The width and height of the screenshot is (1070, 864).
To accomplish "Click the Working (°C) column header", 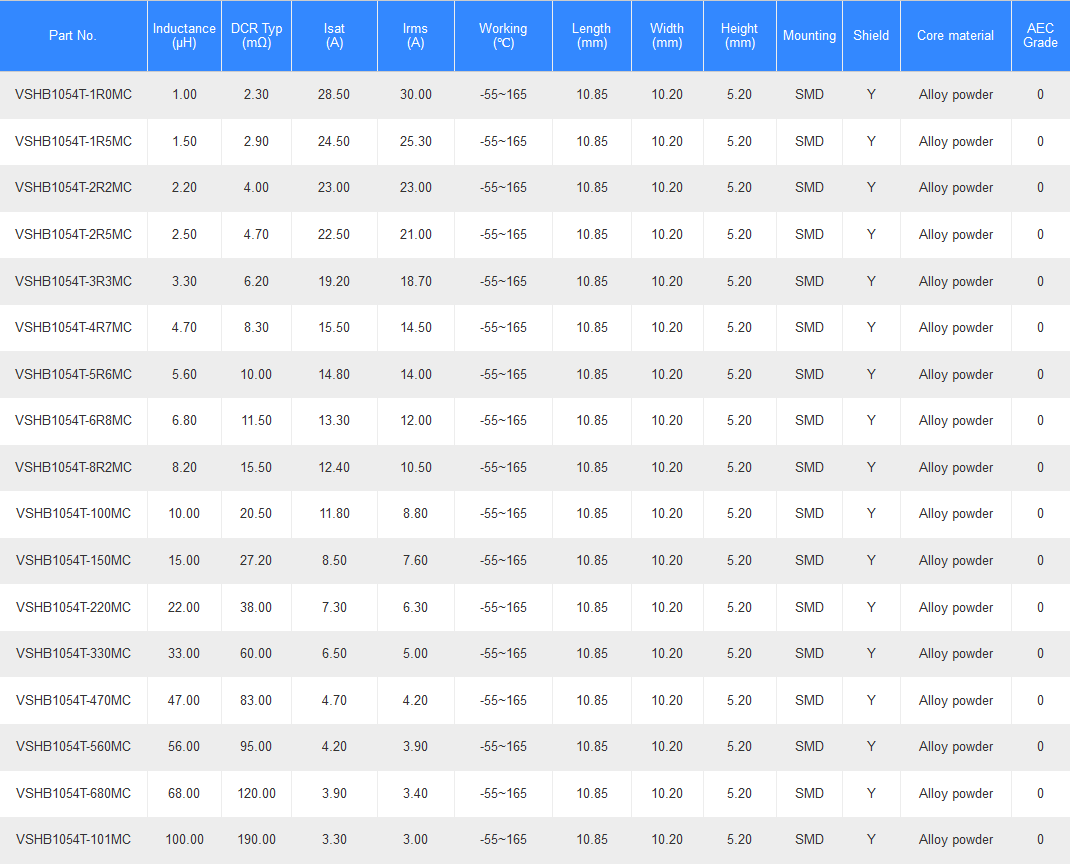I will pyautogui.click(x=504, y=35).
